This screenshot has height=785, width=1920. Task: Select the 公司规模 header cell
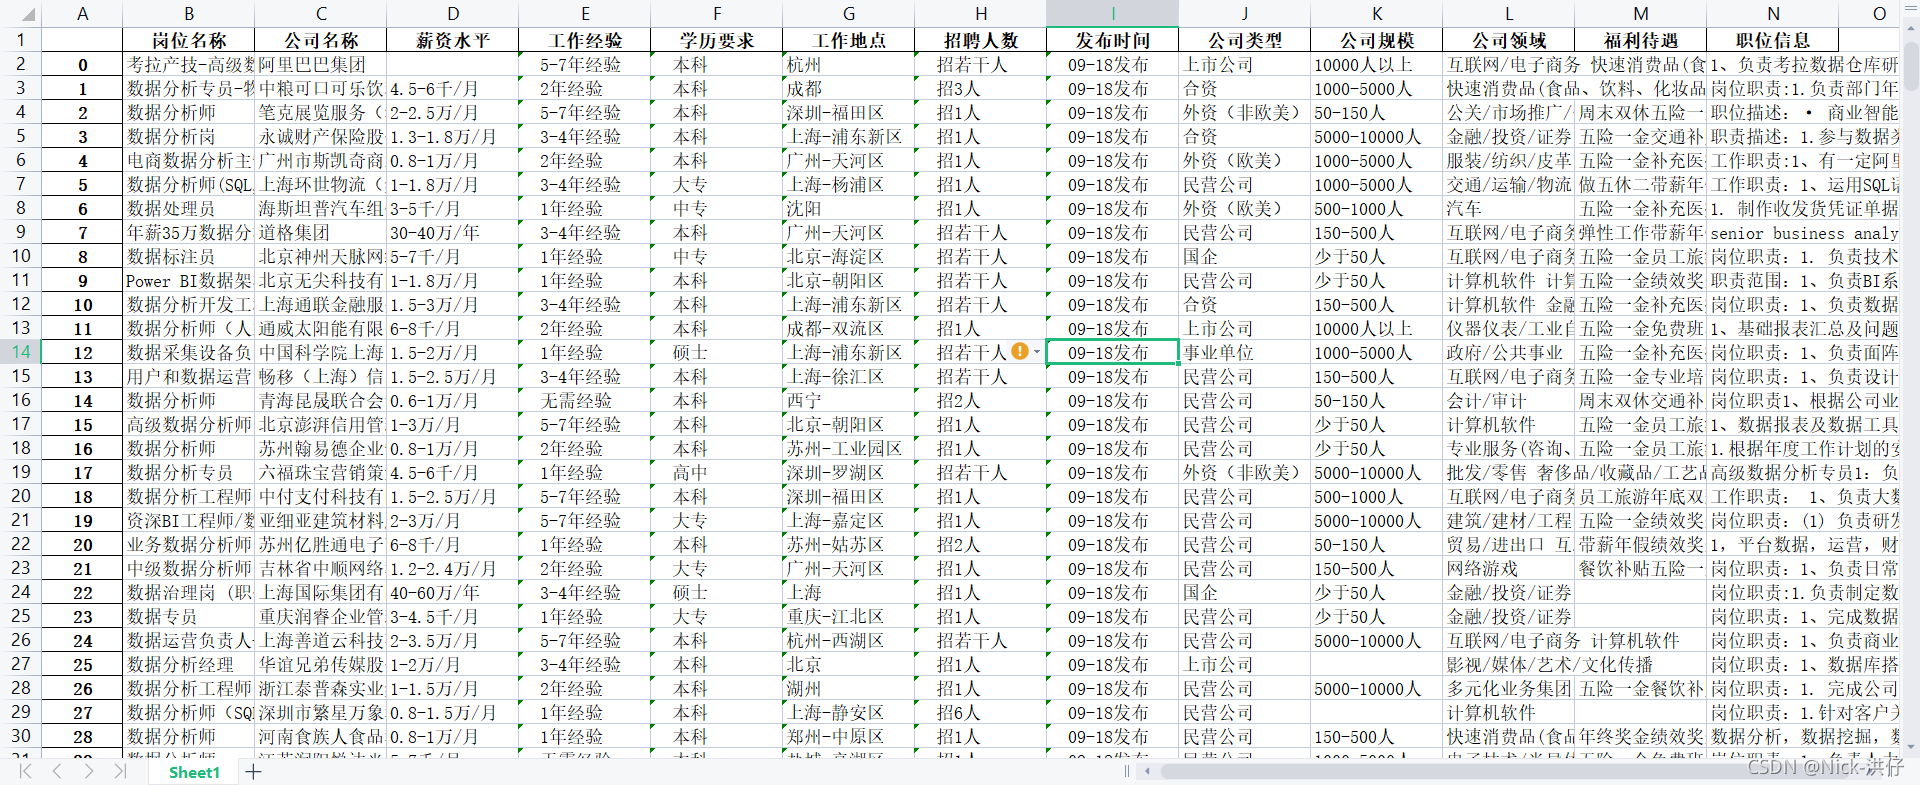tap(1377, 40)
